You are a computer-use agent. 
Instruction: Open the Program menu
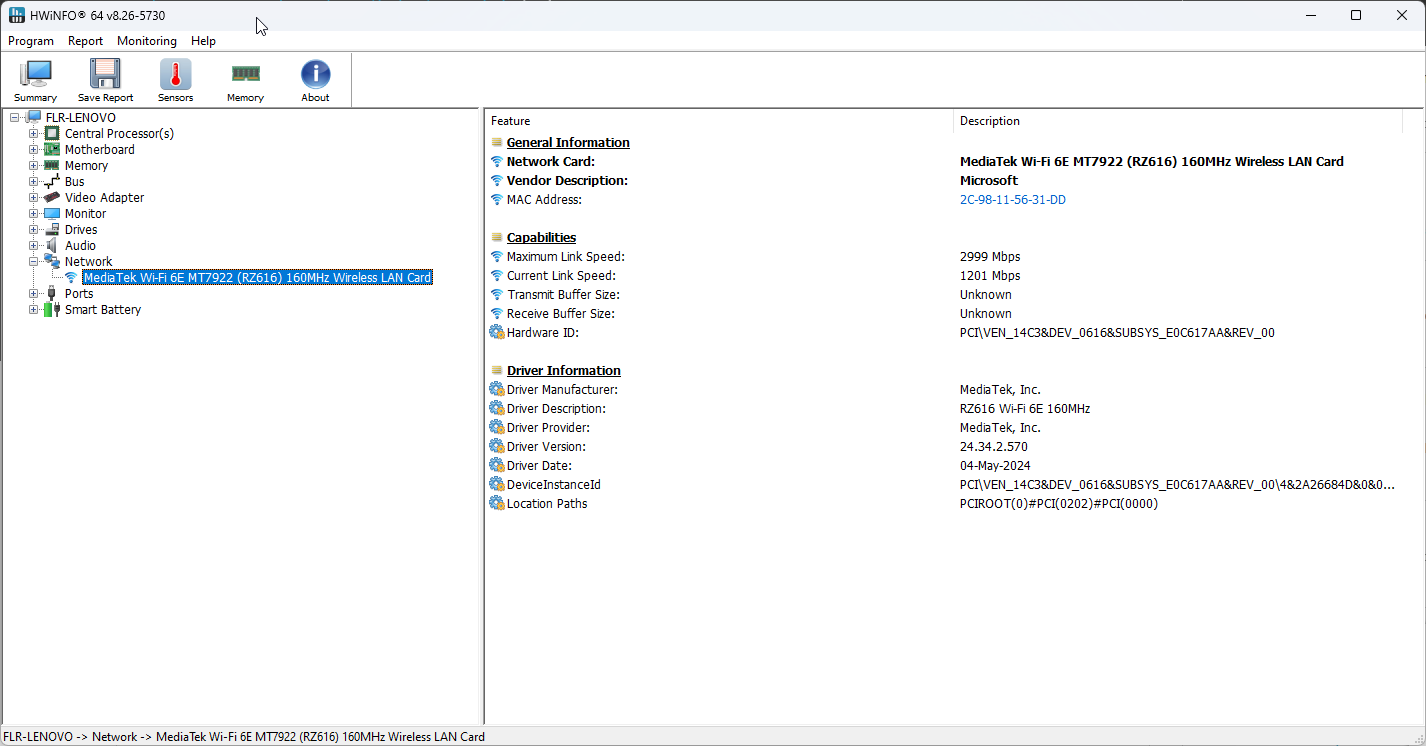[31, 41]
